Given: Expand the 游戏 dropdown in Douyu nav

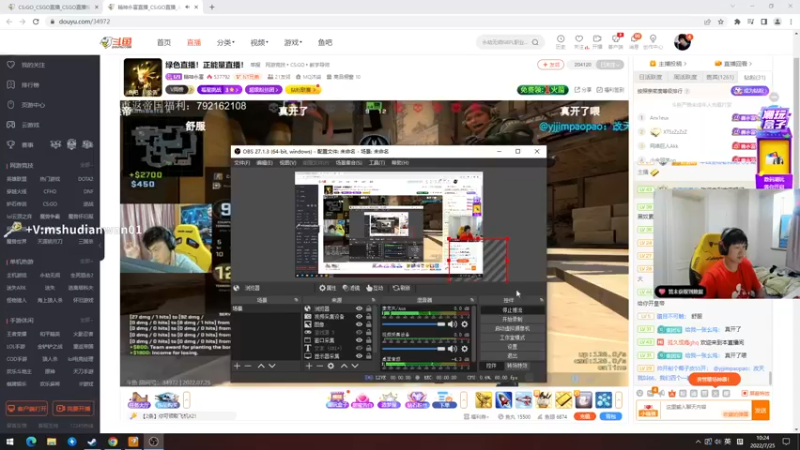Looking at the screenshot, I should pos(293,42).
